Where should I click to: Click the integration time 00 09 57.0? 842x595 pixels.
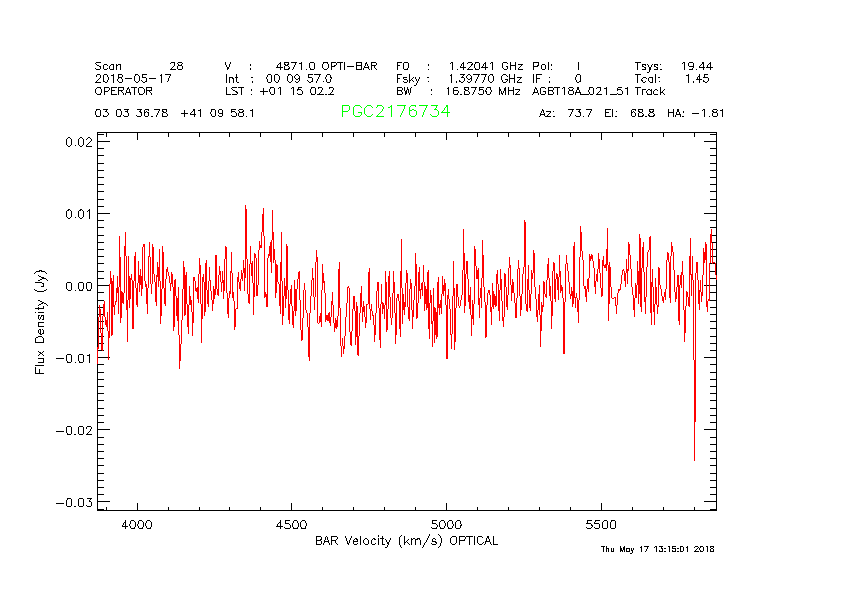click(x=298, y=78)
